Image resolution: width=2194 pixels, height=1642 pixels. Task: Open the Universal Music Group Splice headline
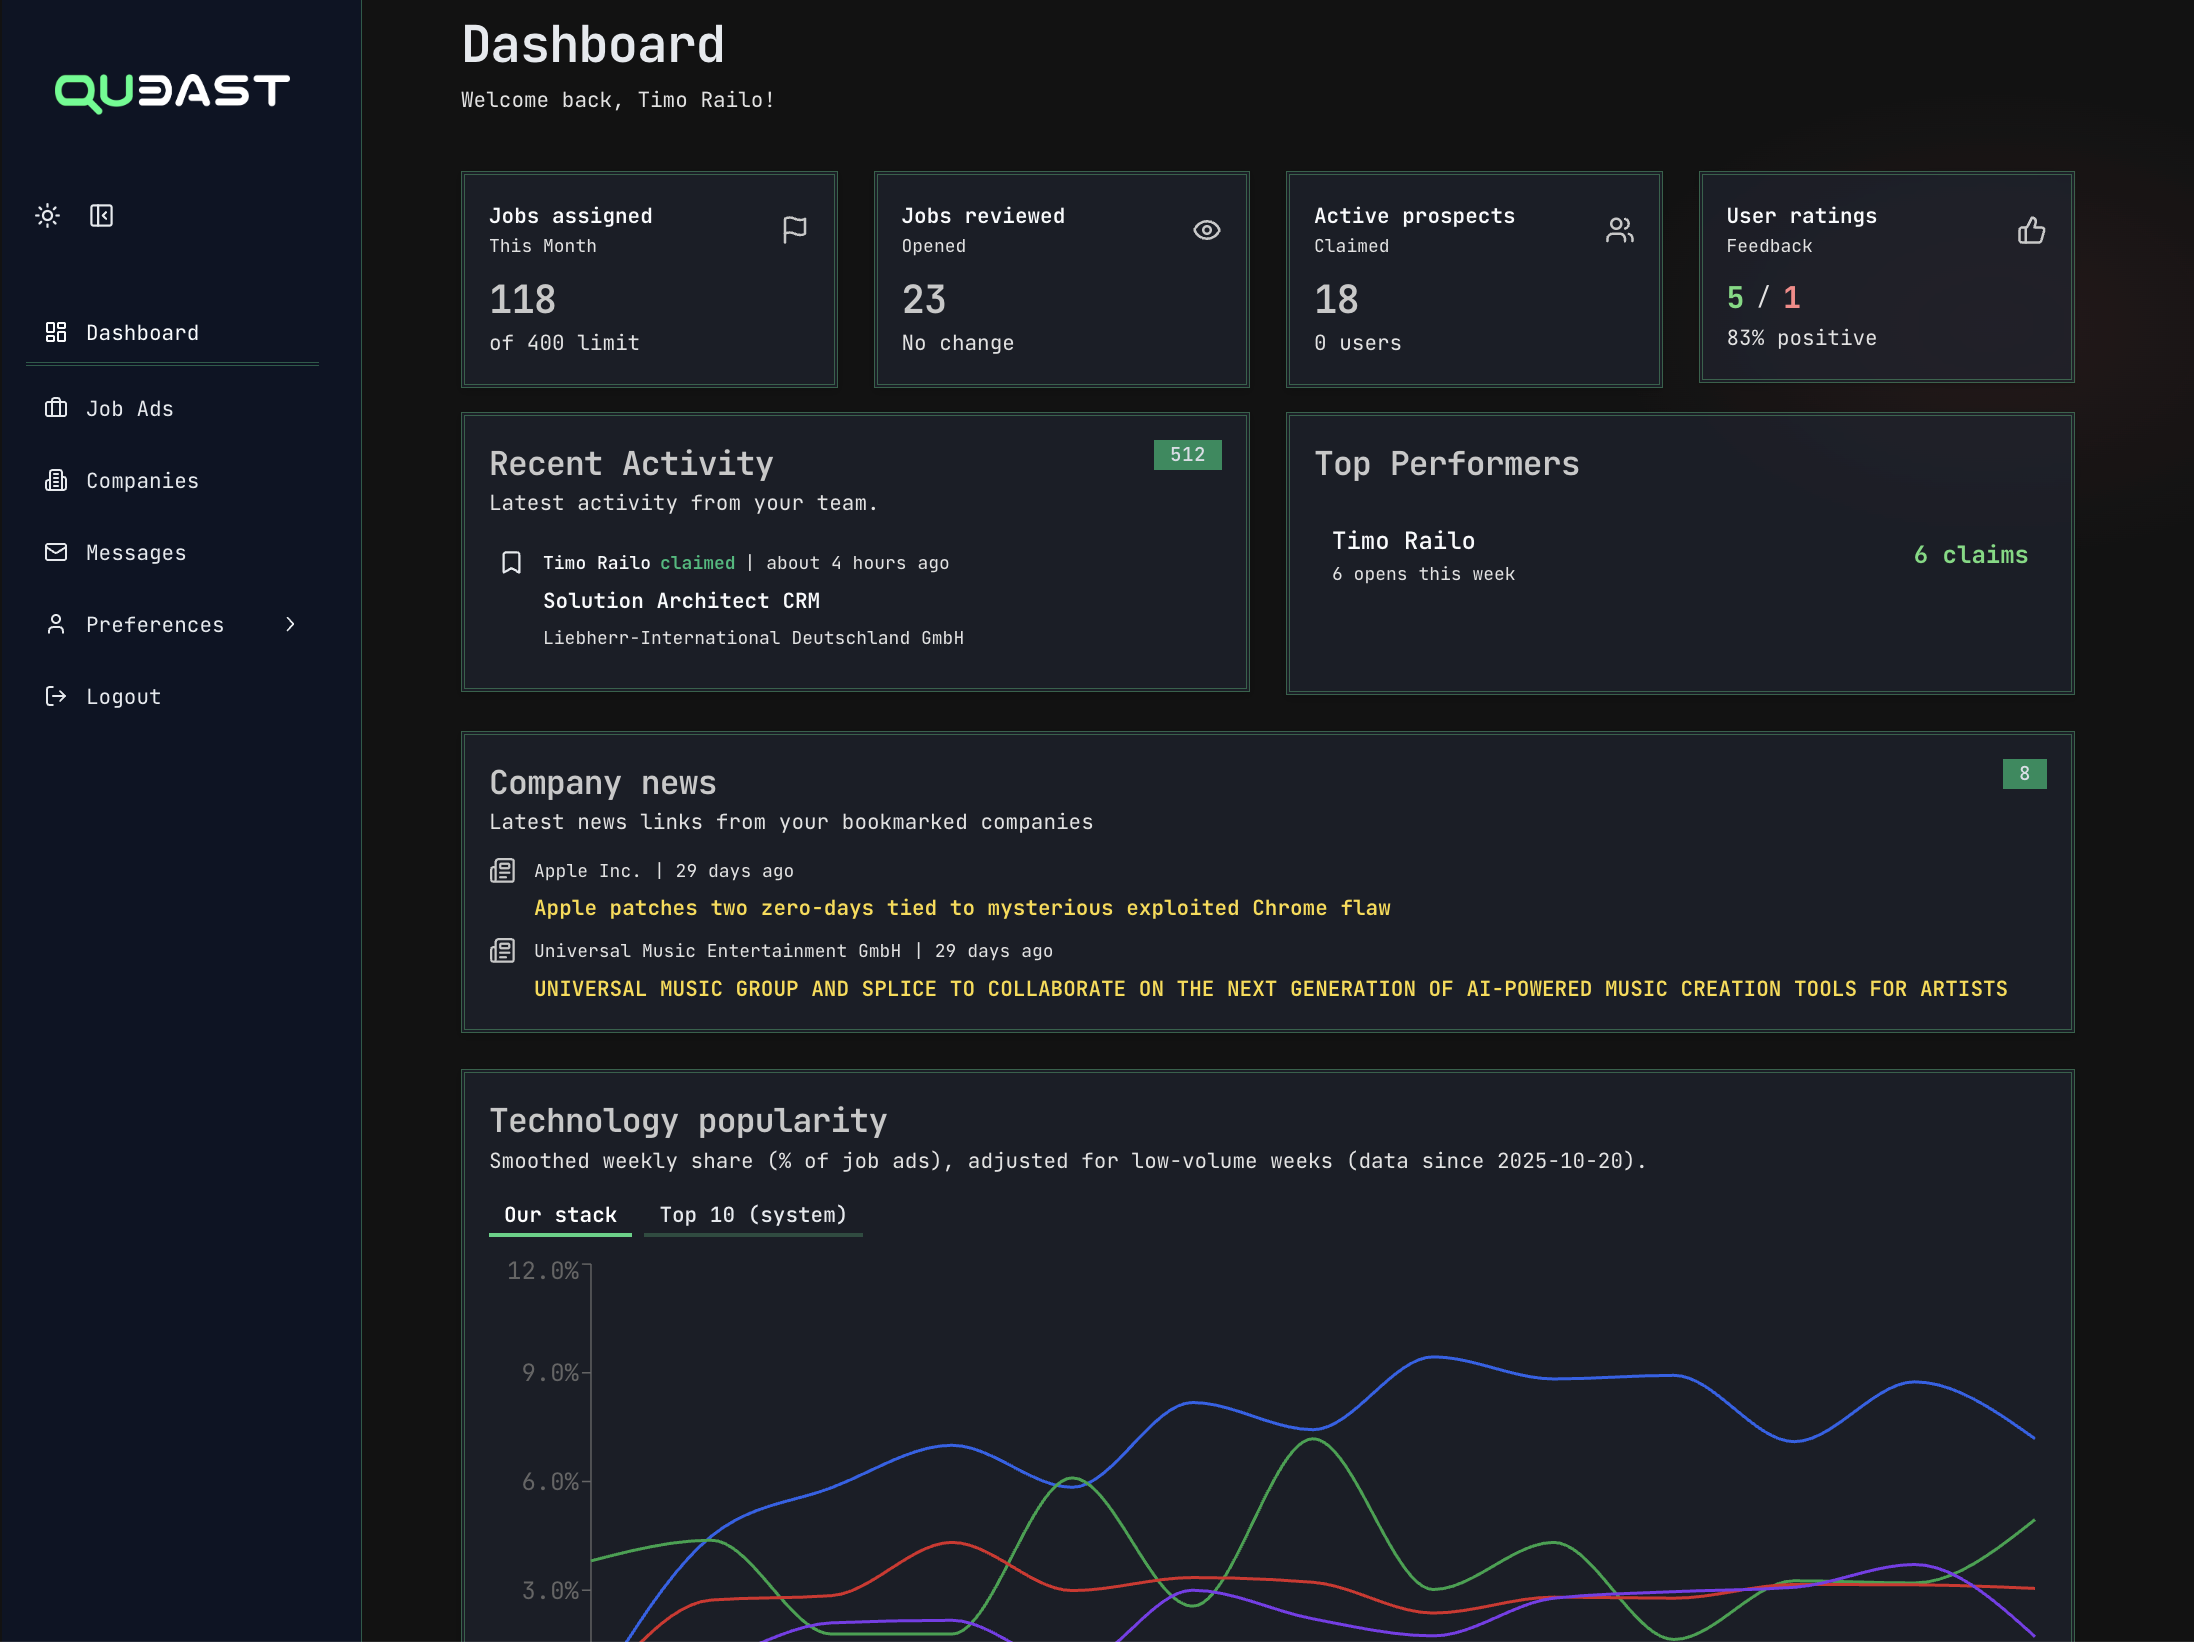[x=1270, y=988]
